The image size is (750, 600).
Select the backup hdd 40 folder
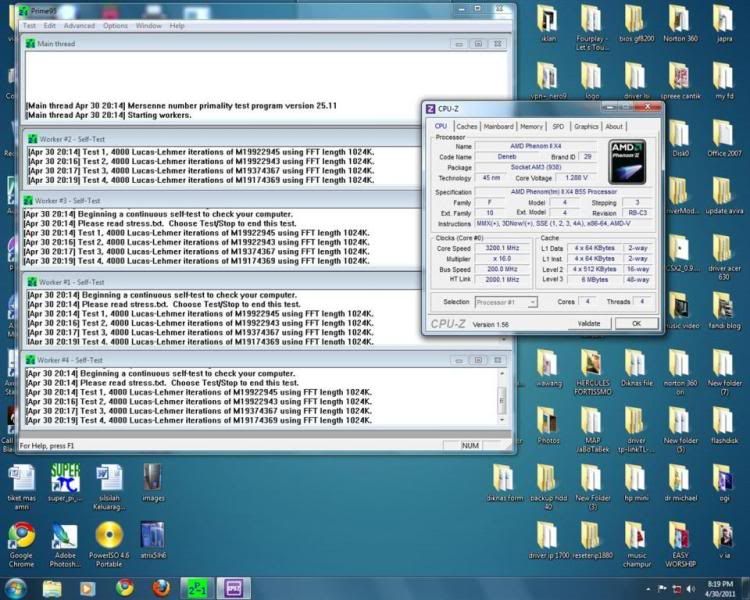point(548,487)
